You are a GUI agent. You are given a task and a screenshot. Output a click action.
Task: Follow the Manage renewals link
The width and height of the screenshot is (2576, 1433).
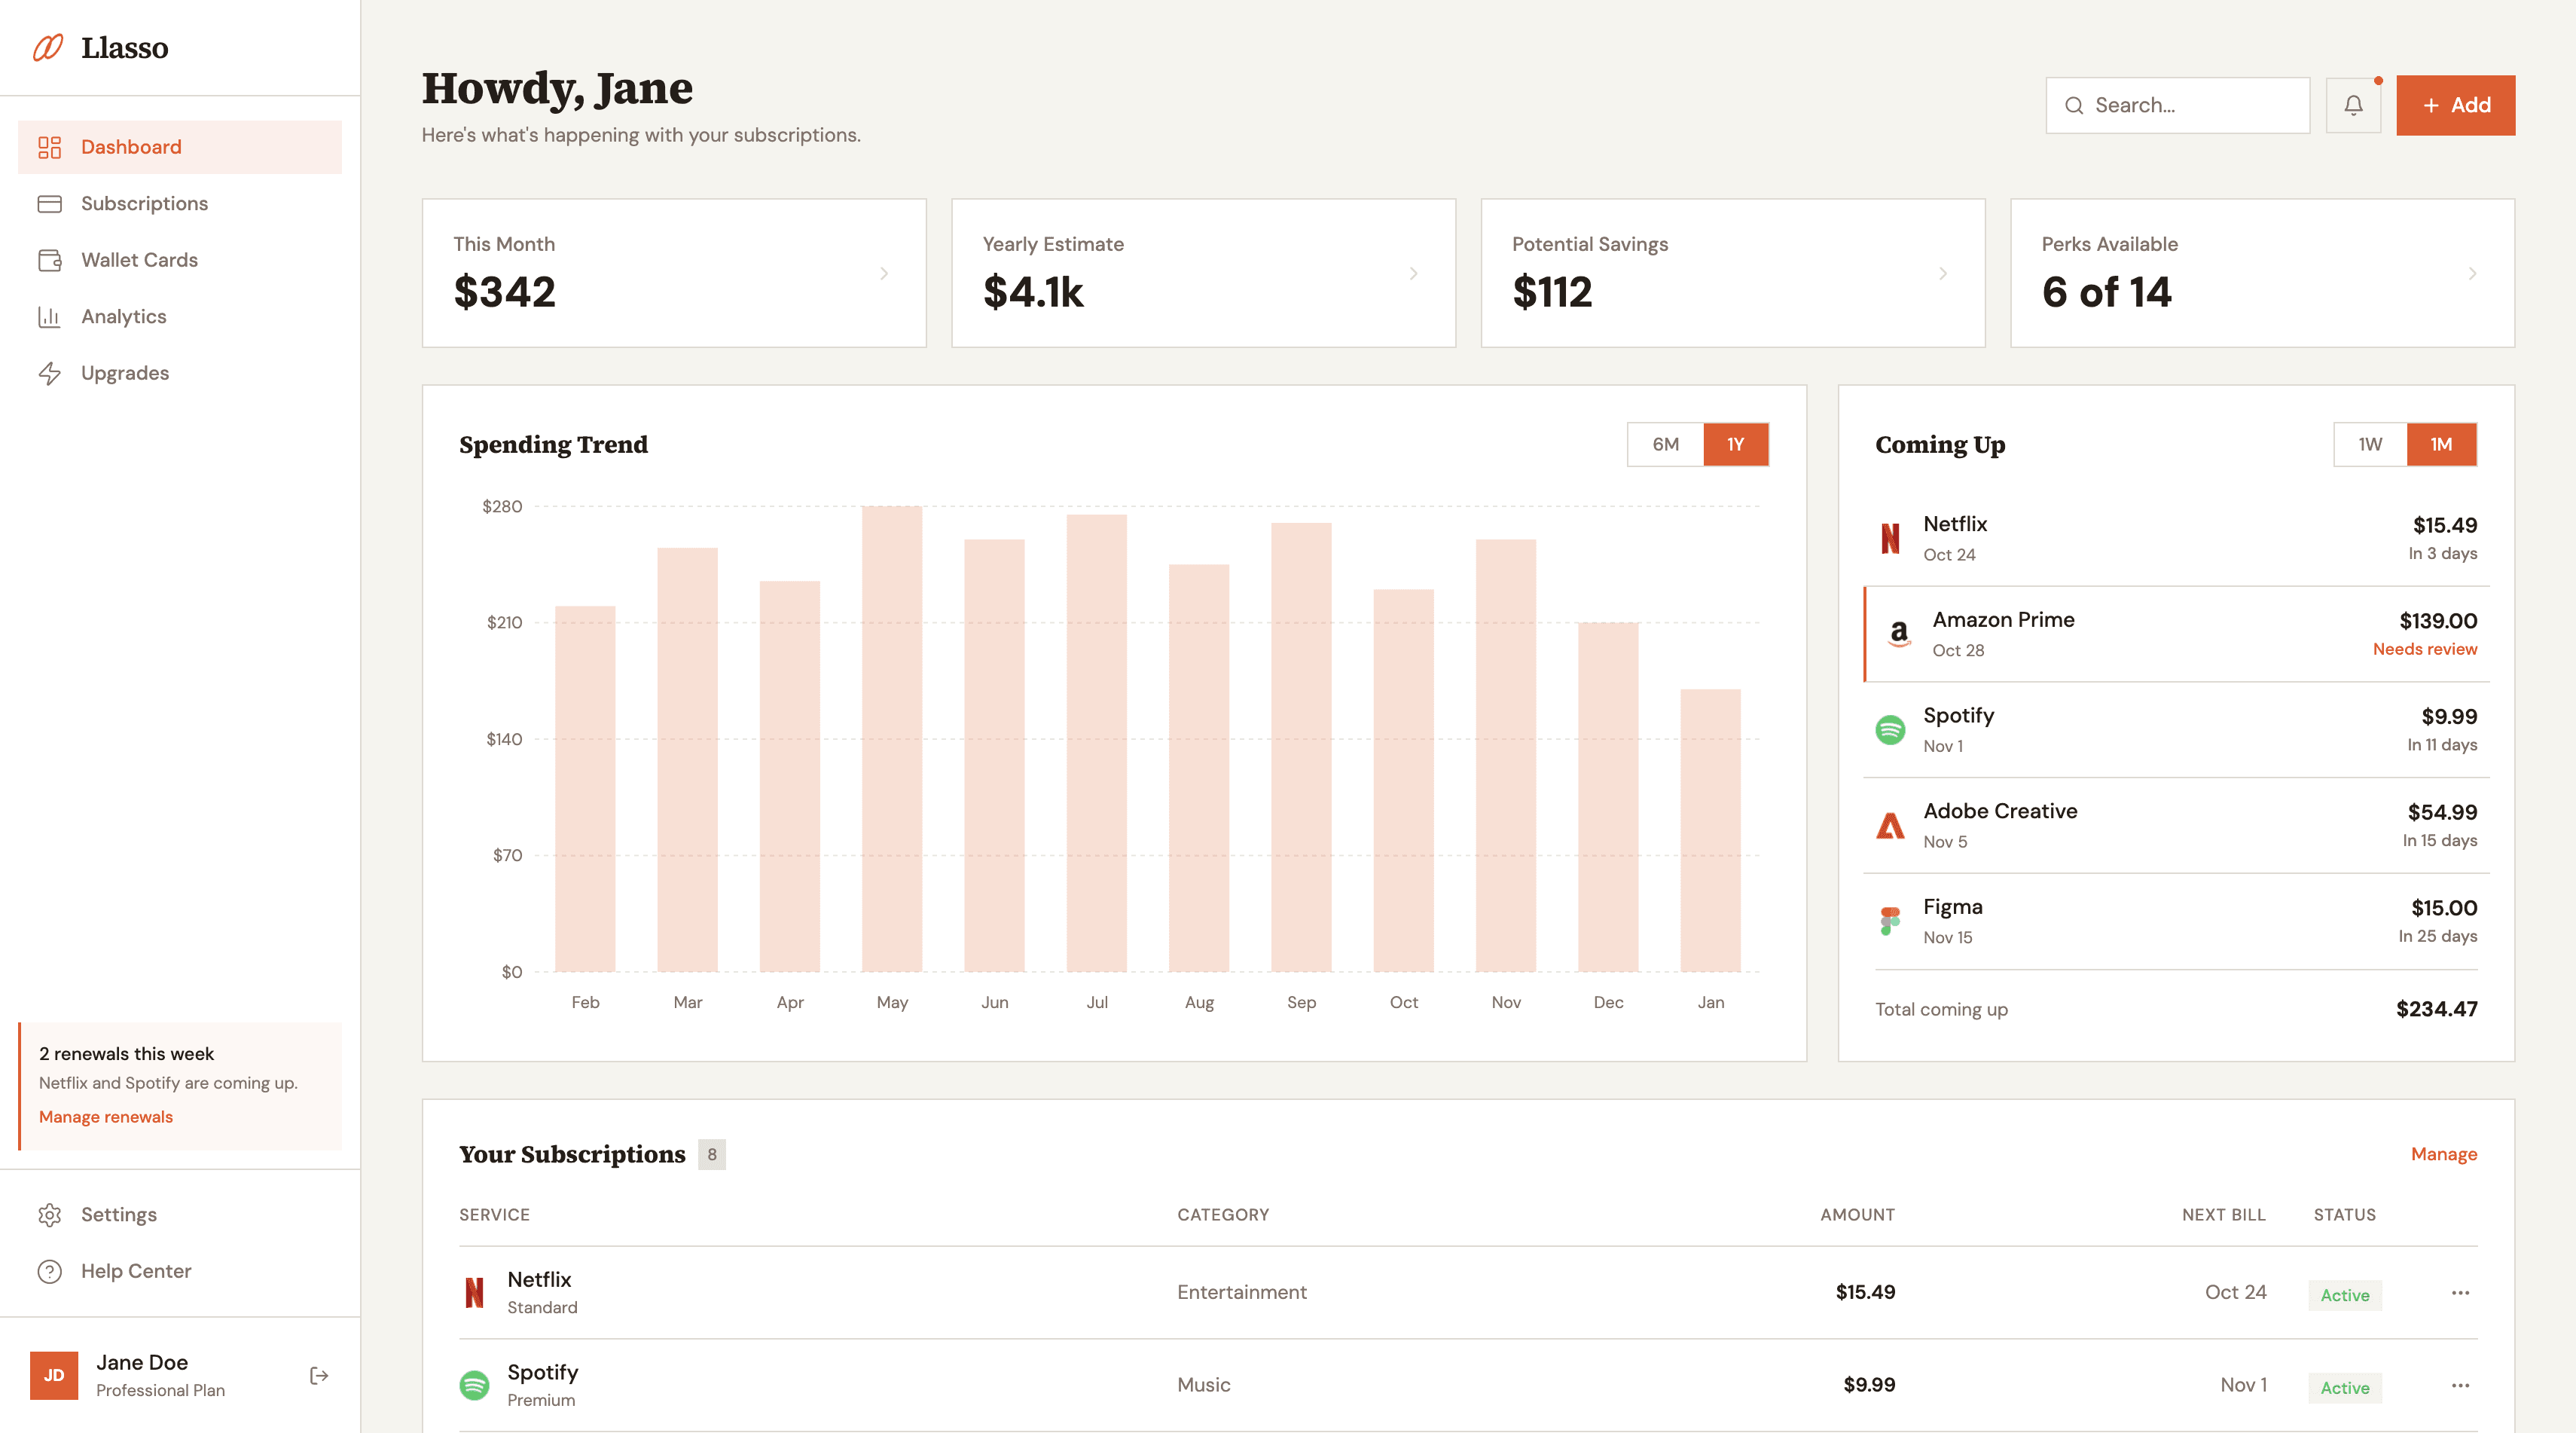[106, 1117]
